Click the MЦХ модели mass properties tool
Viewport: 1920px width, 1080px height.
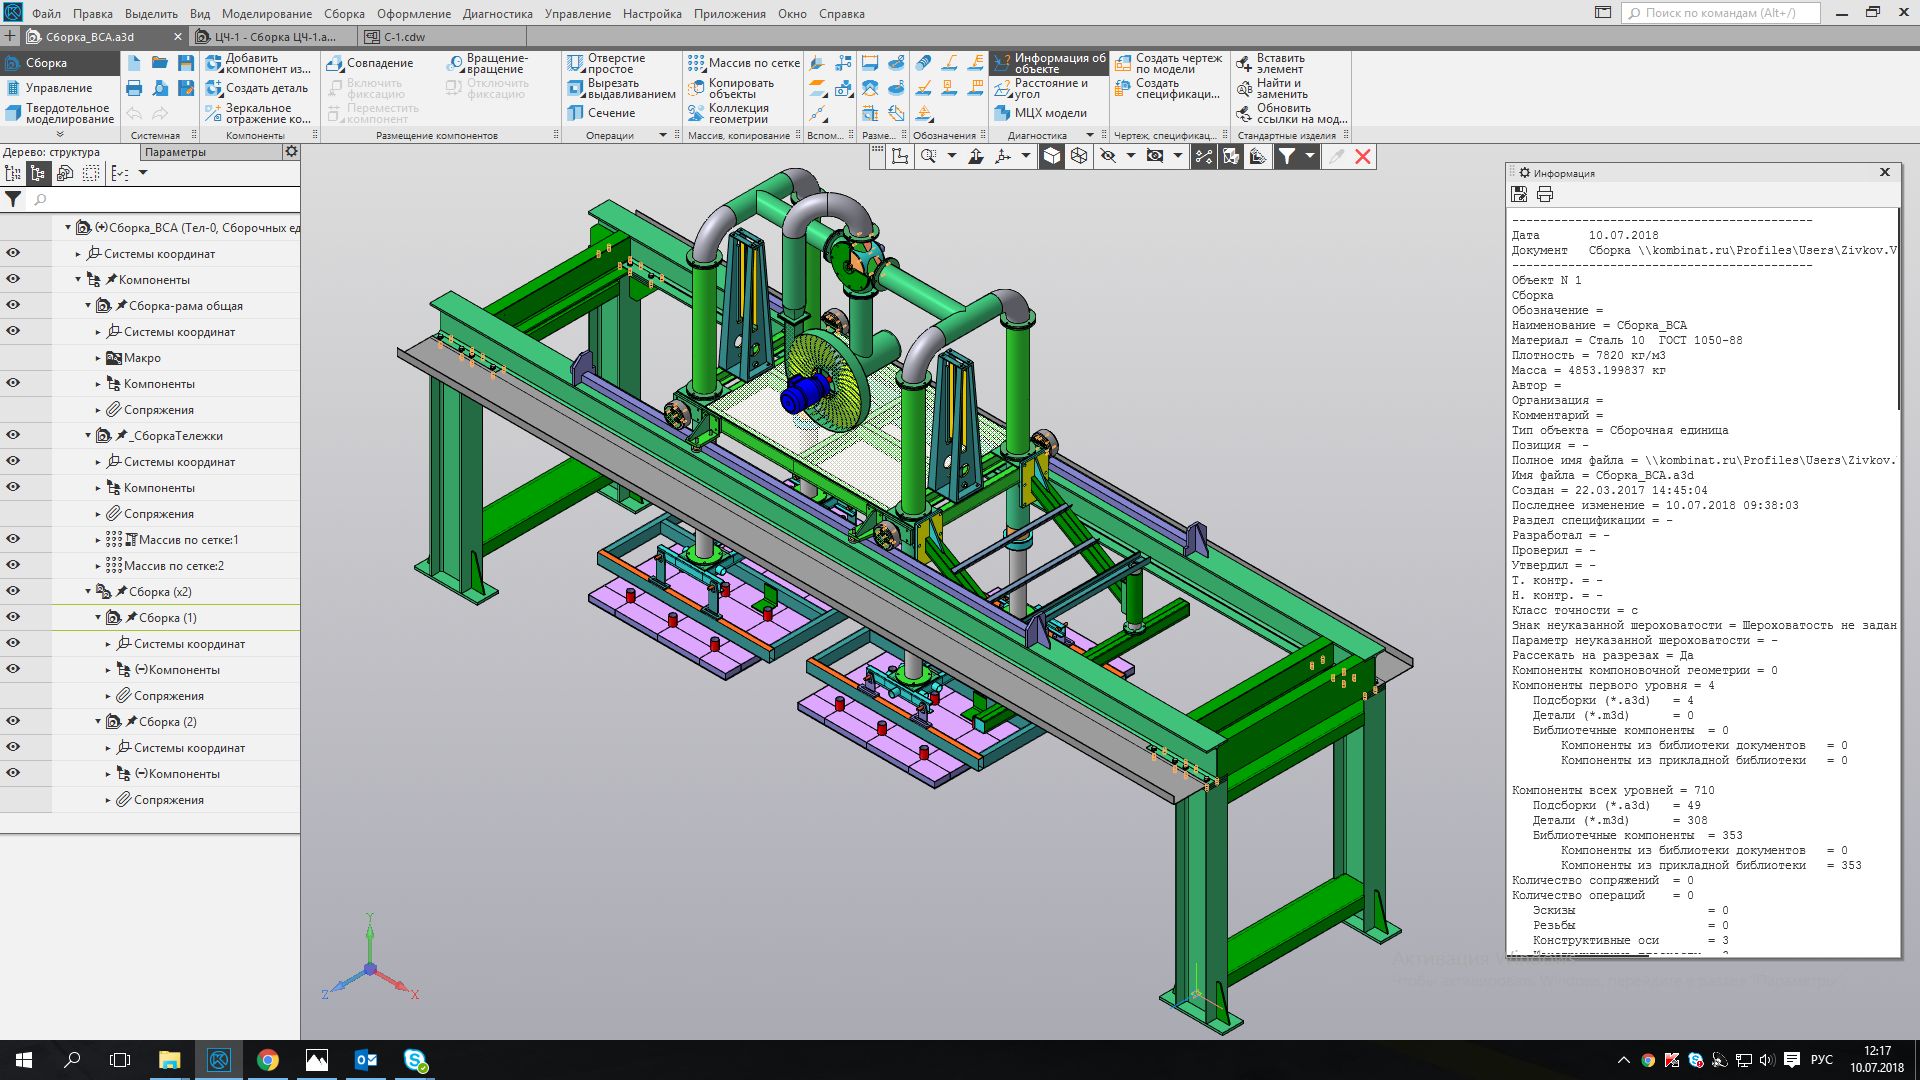[1040, 113]
